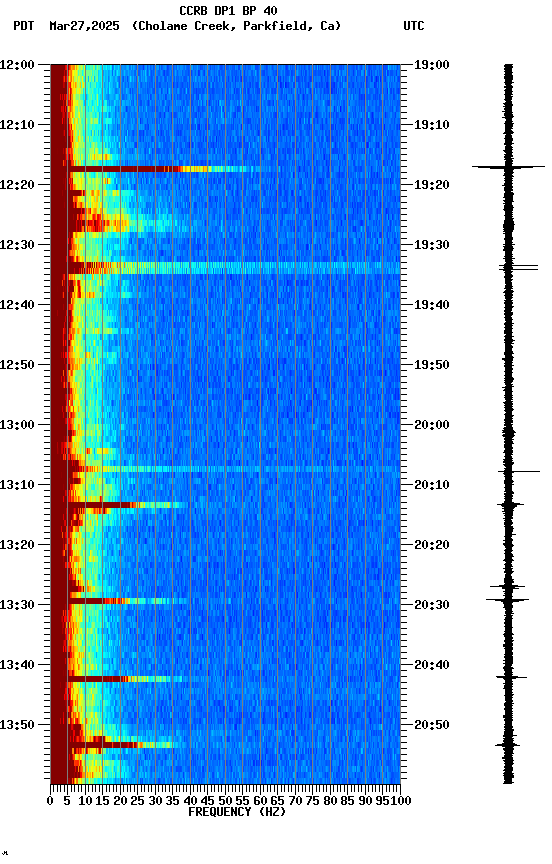
Task: Click the seismogram spike near 20:42
Action: [511, 677]
